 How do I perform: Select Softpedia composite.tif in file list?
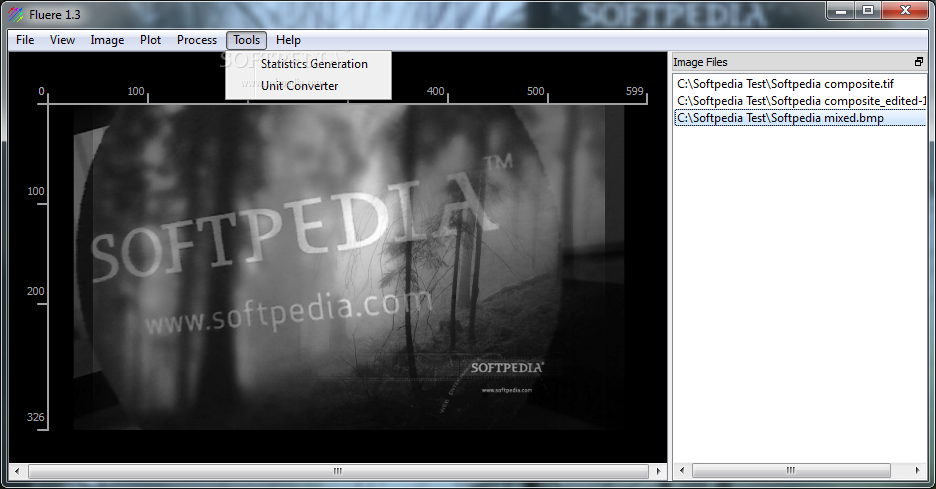click(800, 84)
